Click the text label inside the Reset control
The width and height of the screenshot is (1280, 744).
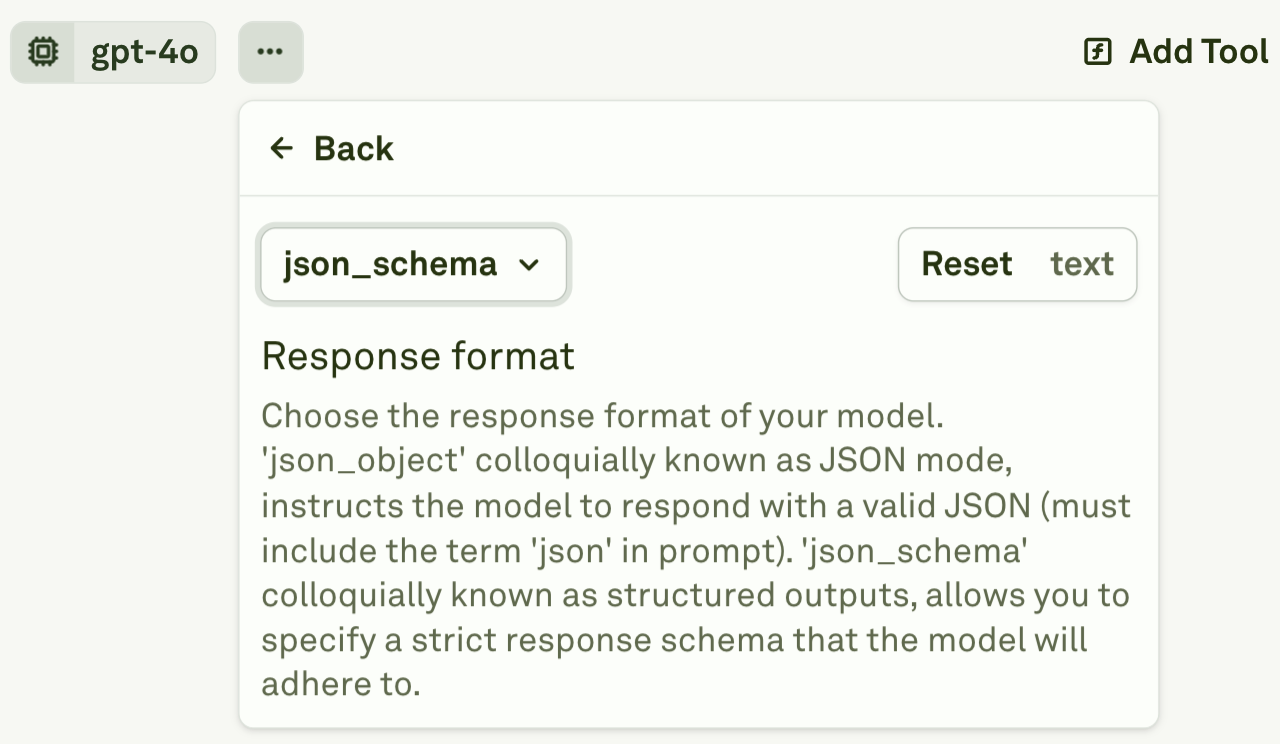1081,264
